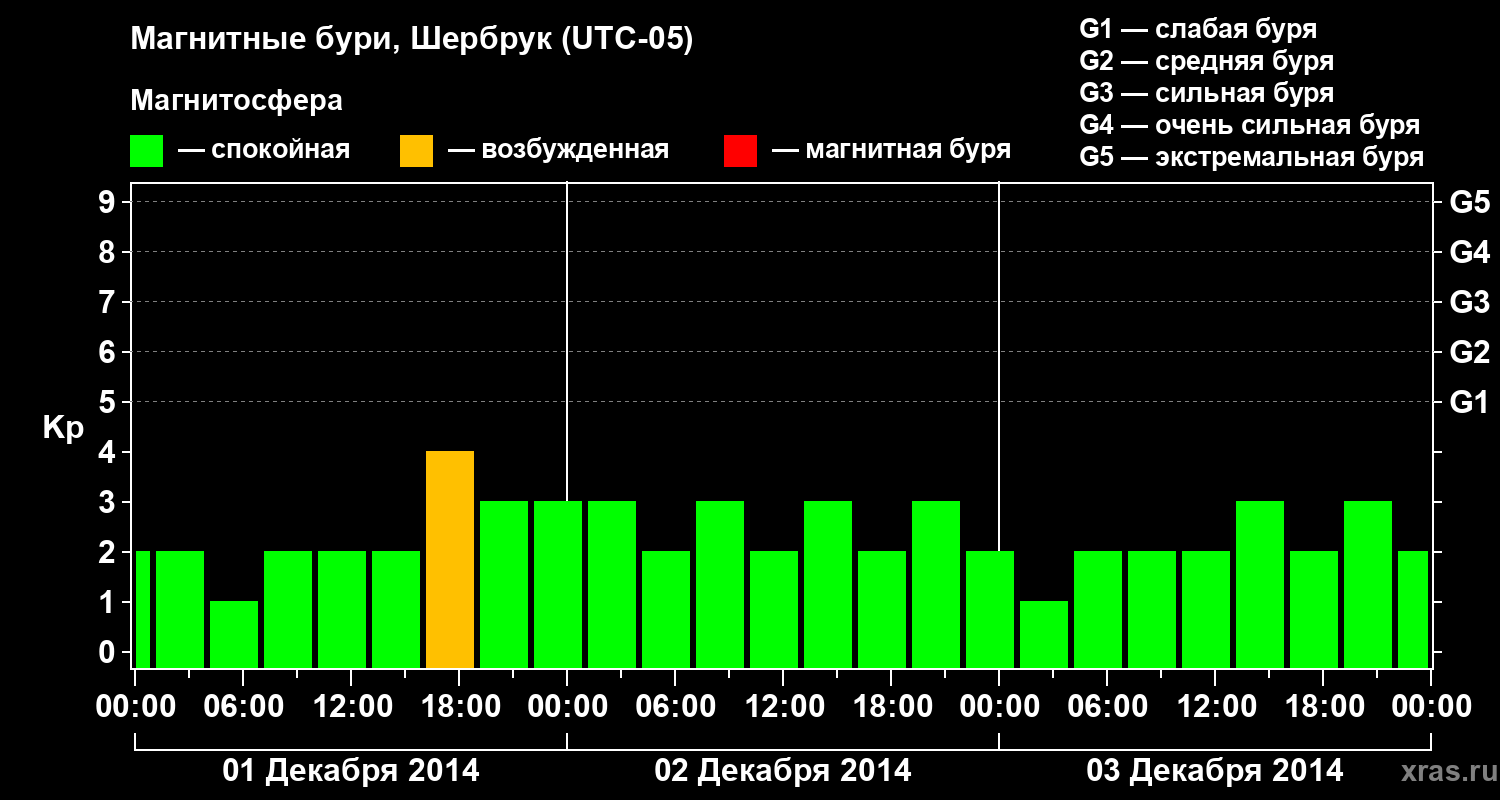Click '12:00' time label of 03 December
The height and width of the screenshot is (800, 1500).
[1216, 707]
